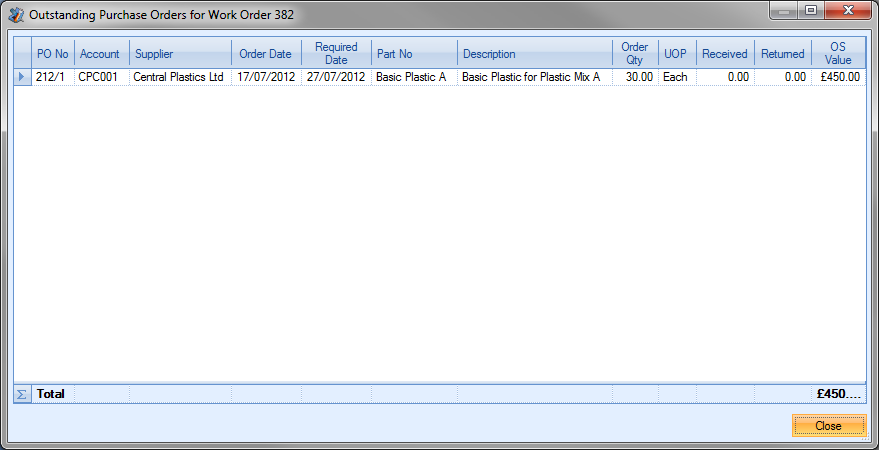Click the Returned column header
The width and height of the screenshot is (879, 450).
(782, 54)
